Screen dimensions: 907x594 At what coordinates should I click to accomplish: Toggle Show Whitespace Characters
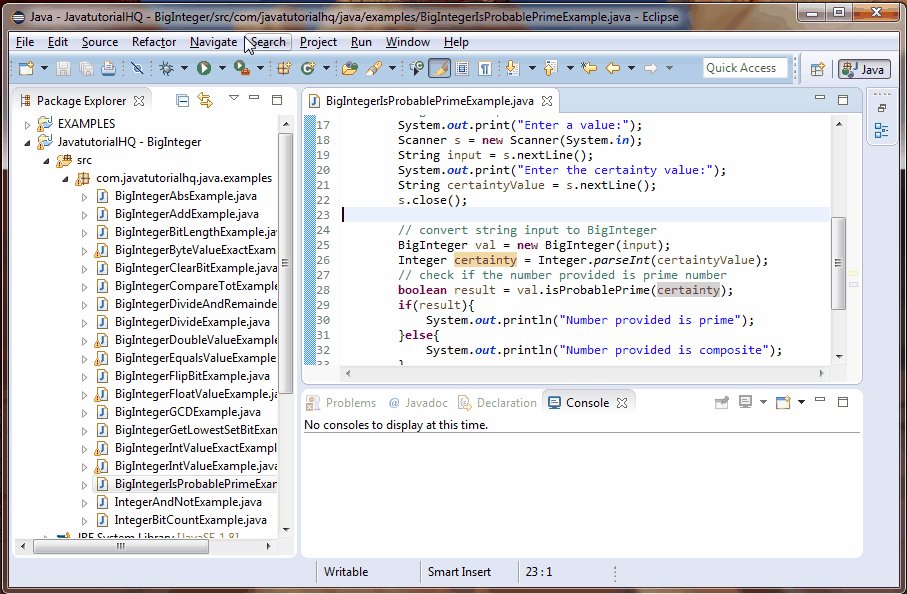point(485,70)
